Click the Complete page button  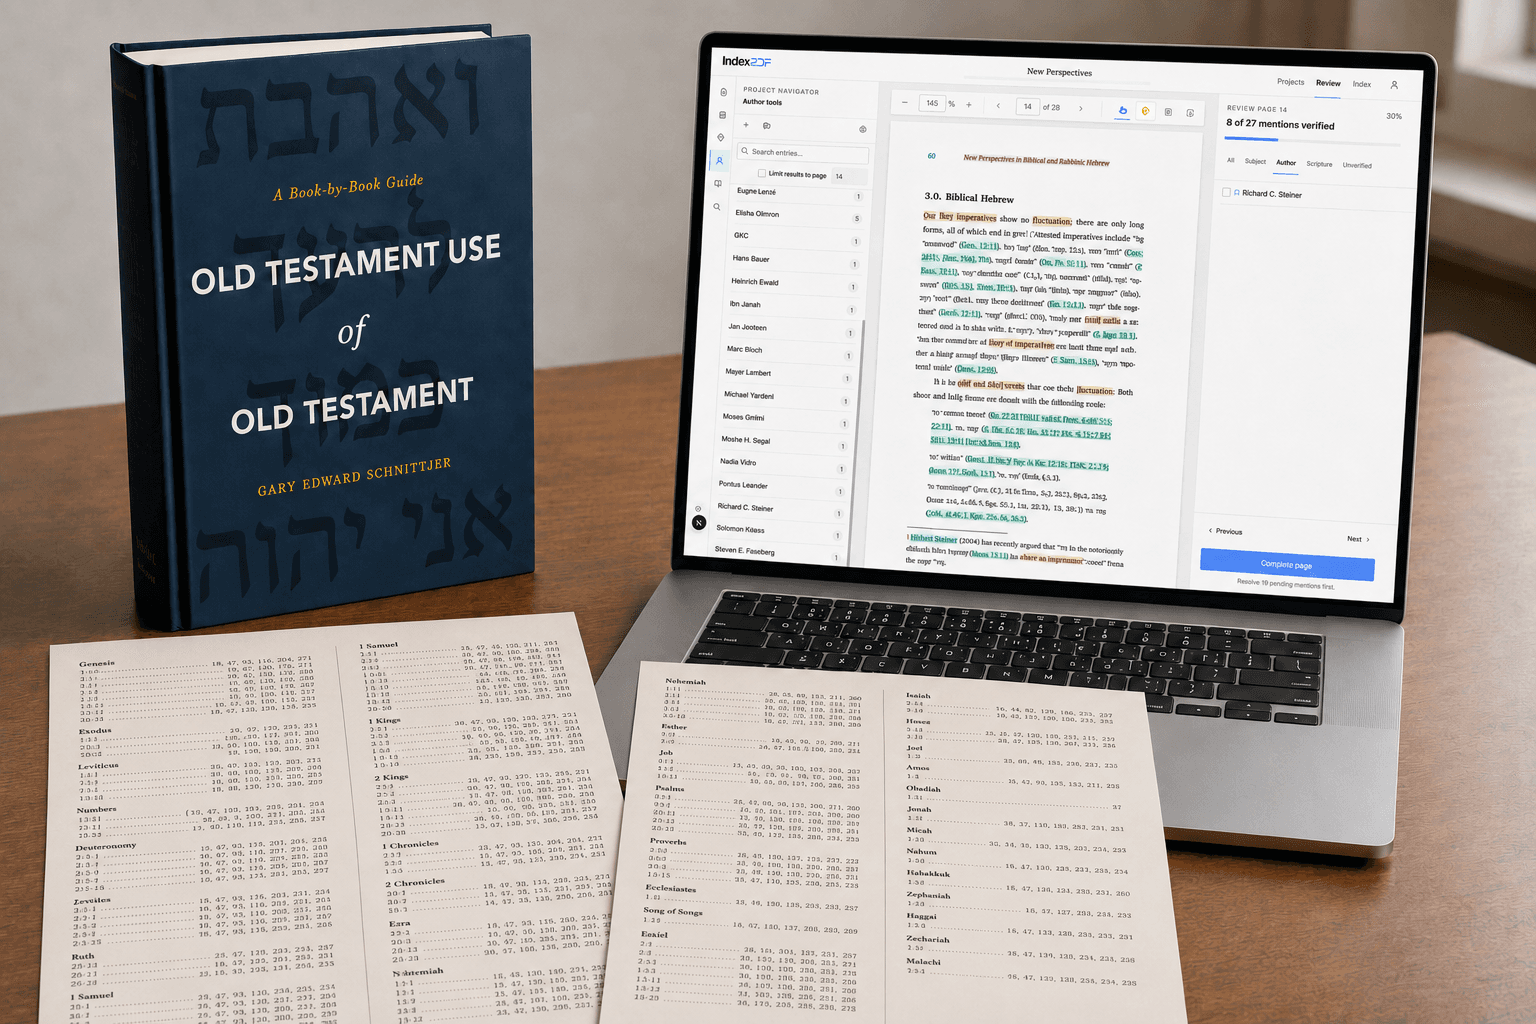1287,565
